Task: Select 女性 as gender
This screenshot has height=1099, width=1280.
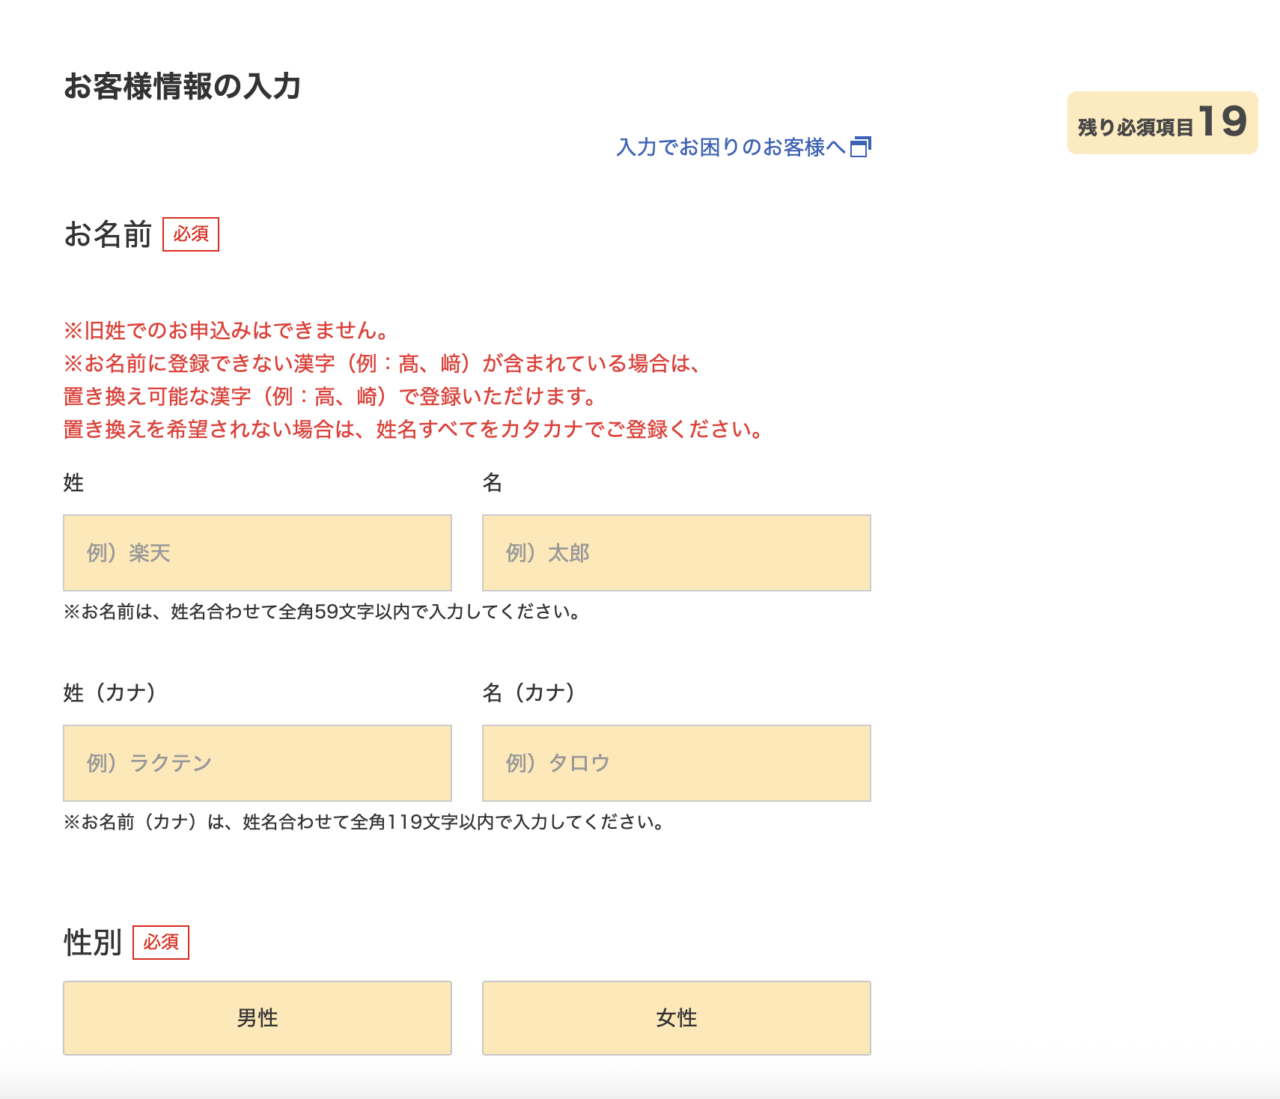Action: (677, 1018)
